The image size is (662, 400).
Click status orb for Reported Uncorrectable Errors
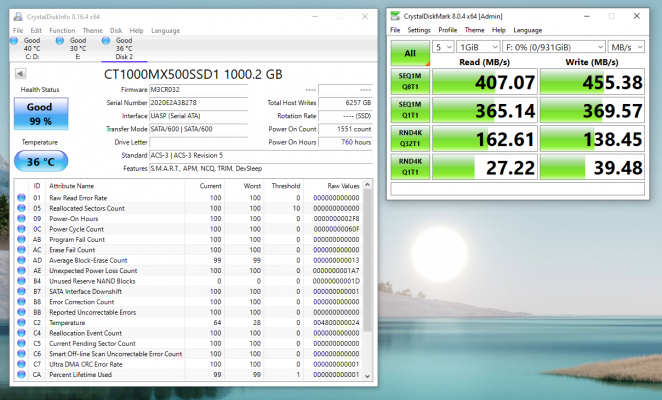click(x=21, y=312)
